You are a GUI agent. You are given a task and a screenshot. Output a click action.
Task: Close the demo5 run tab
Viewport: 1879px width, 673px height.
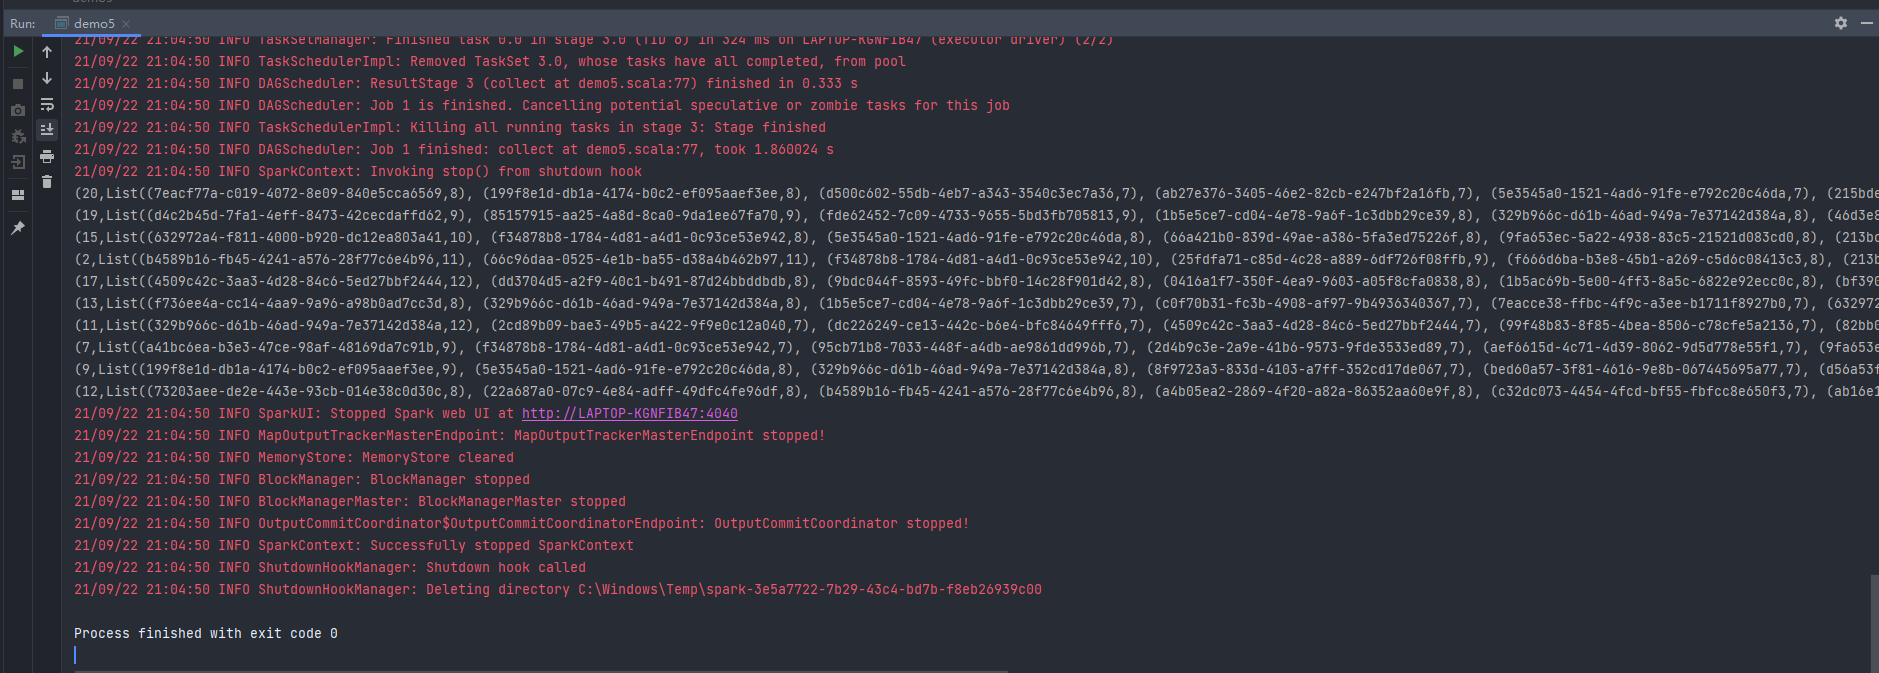pos(126,23)
